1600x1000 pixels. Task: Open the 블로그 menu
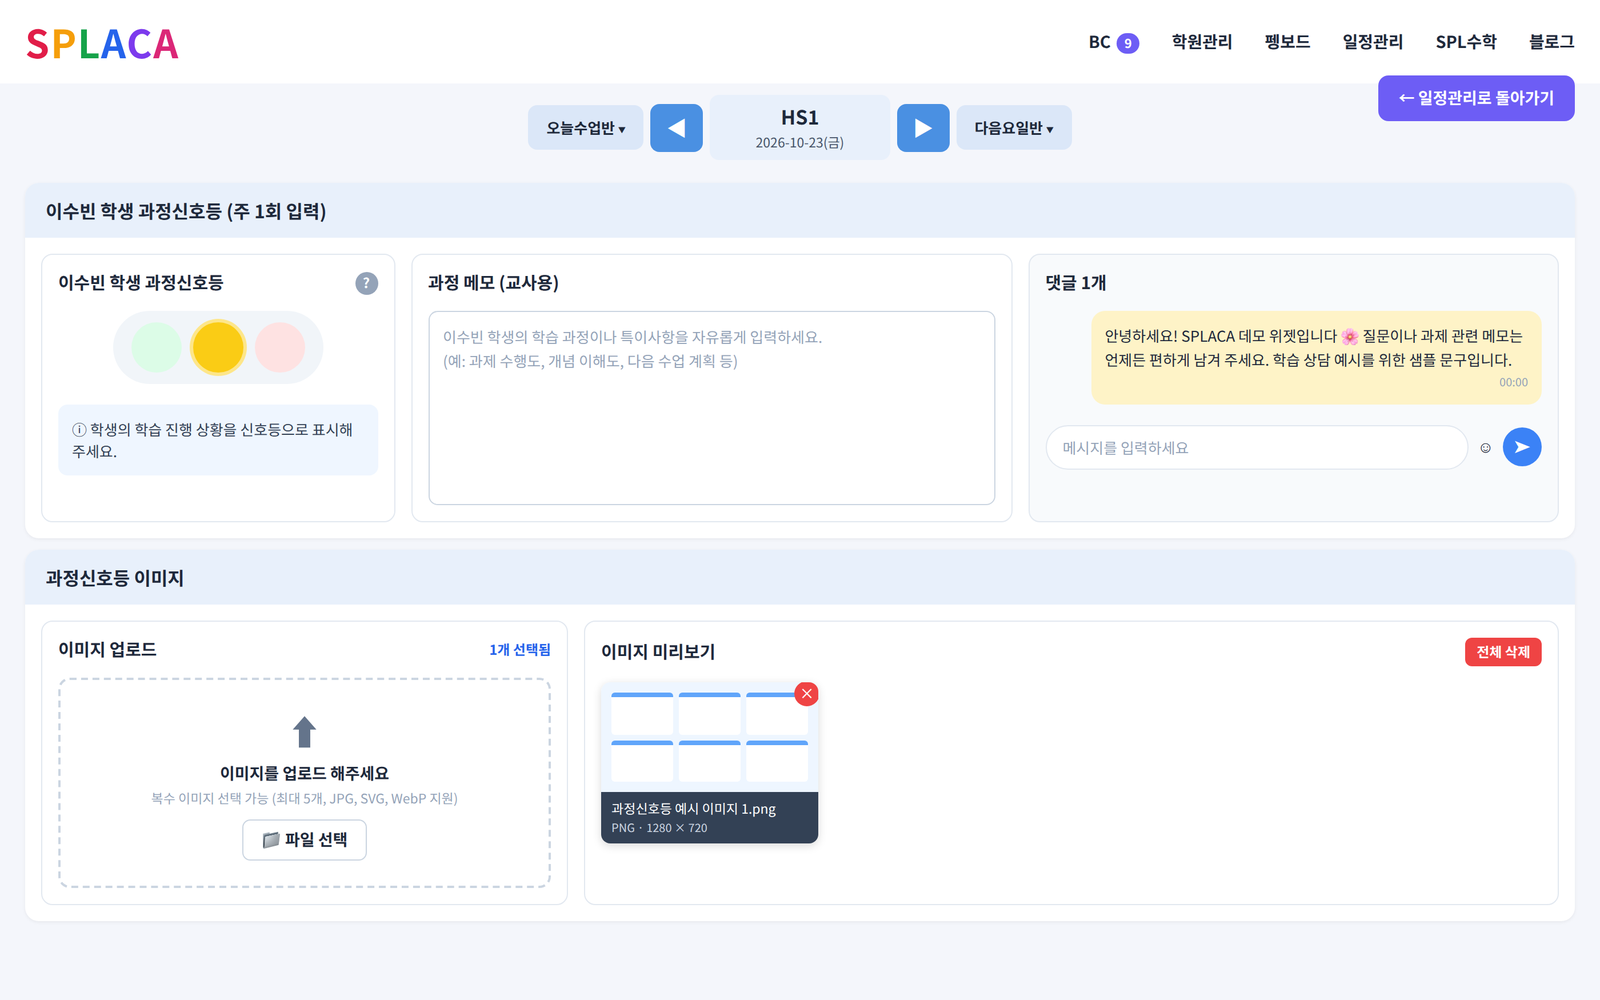point(1551,42)
